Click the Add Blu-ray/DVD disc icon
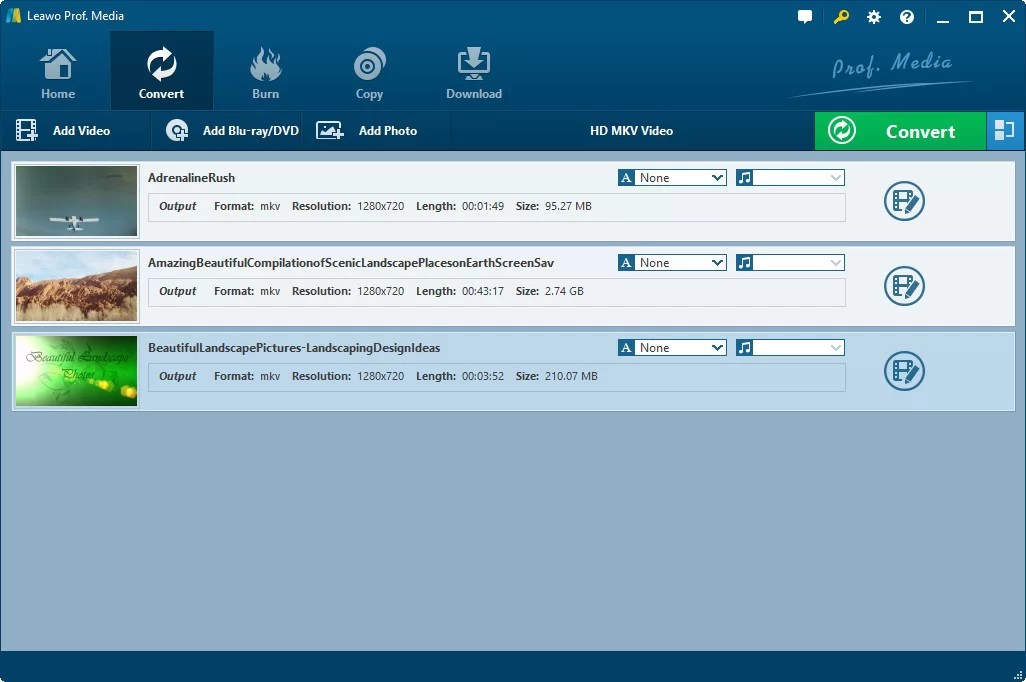 coord(177,130)
